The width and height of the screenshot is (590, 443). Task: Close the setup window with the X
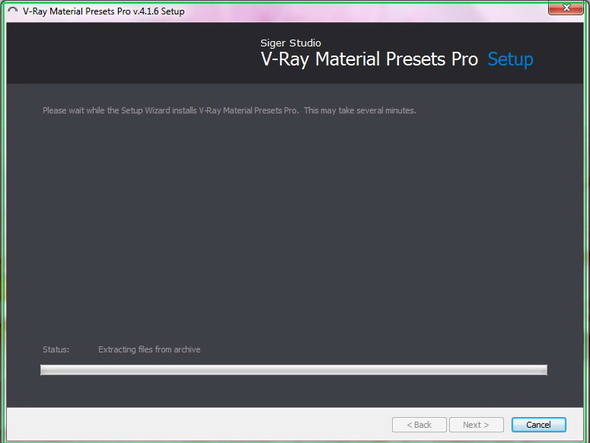(x=566, y=8)
